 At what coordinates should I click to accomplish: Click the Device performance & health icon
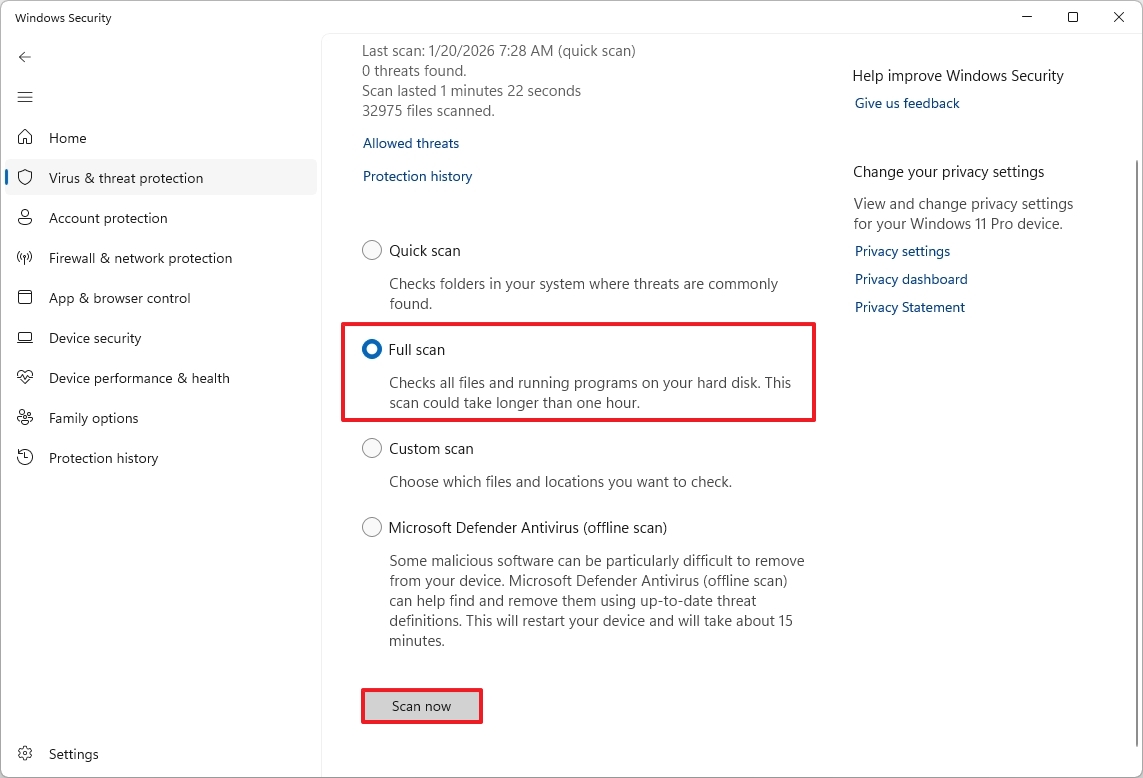24,377
